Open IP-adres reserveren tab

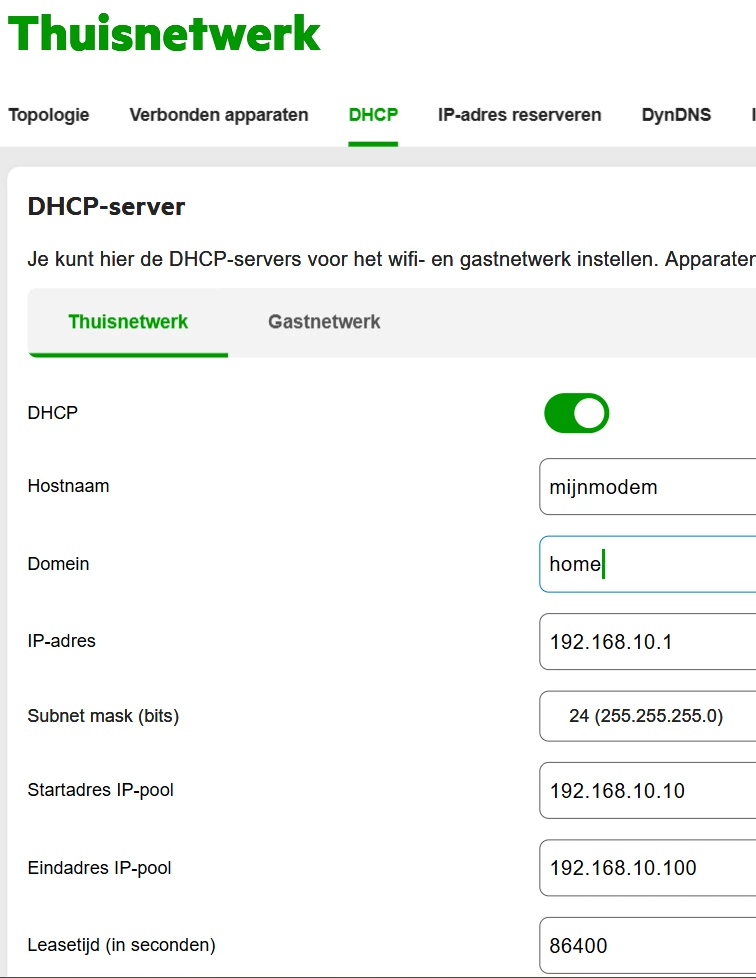[x=520, y=115]
